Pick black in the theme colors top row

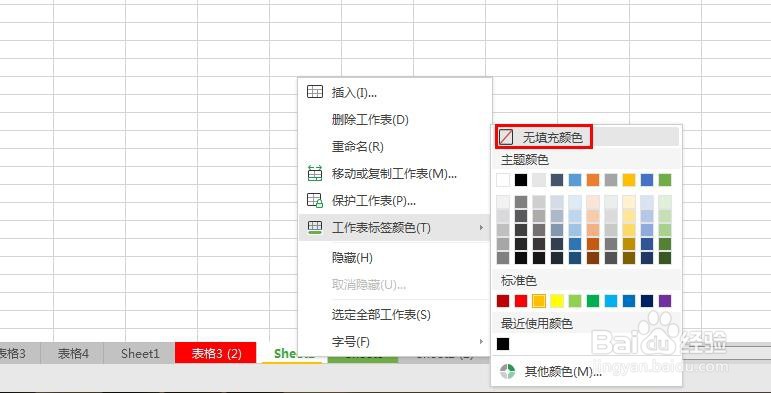point(521,180)
